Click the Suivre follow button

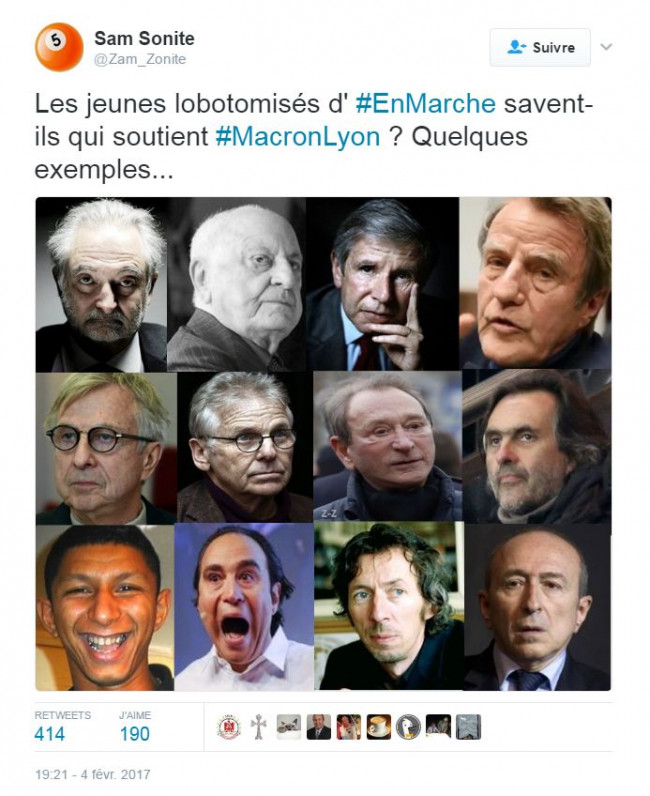click(540, 47)
